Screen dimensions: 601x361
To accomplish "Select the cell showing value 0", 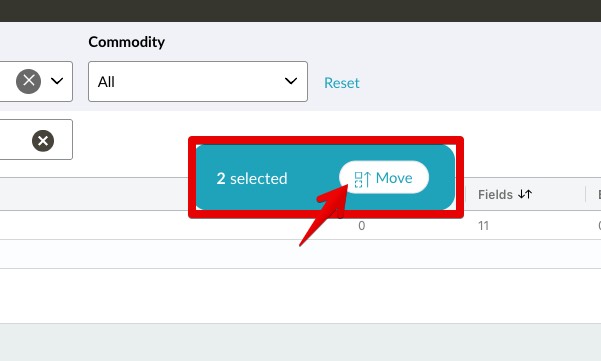I will coord(361,226).
